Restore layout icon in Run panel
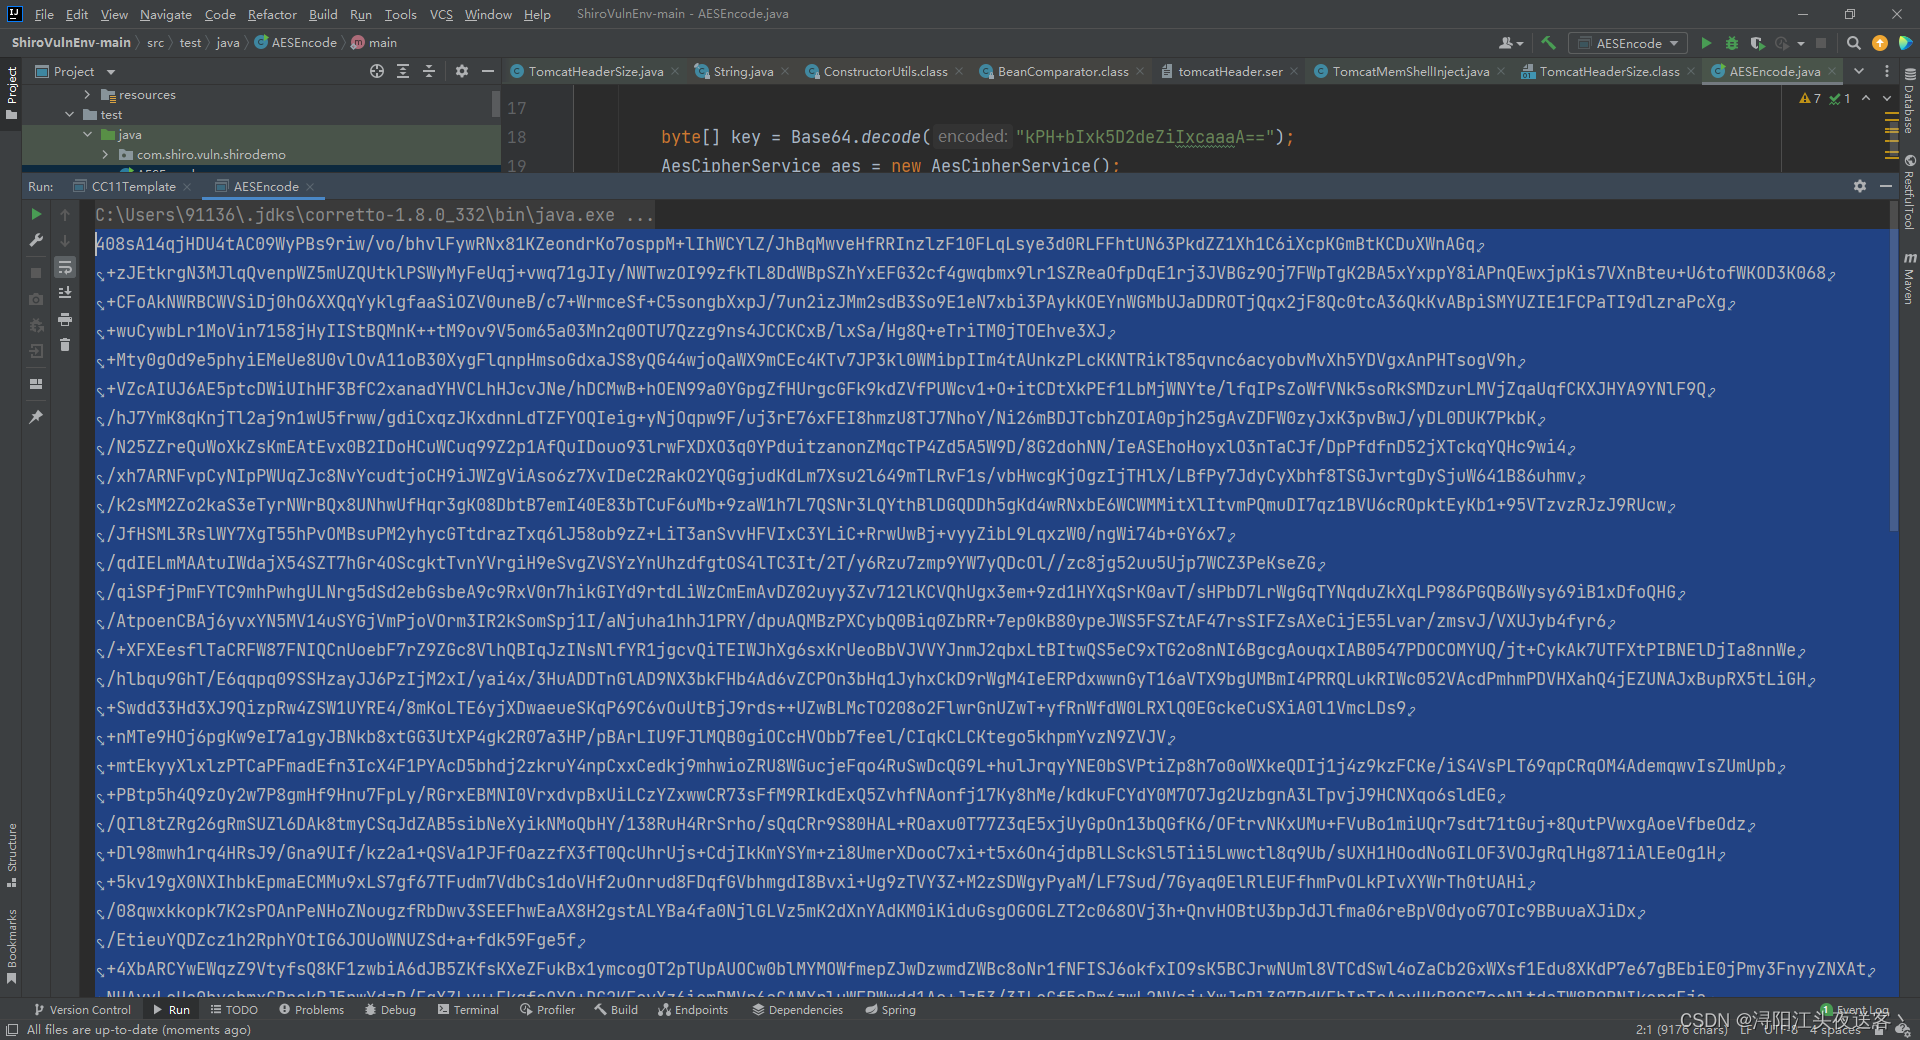This screenshot has width=1920, height=1040. click(36, 384)
